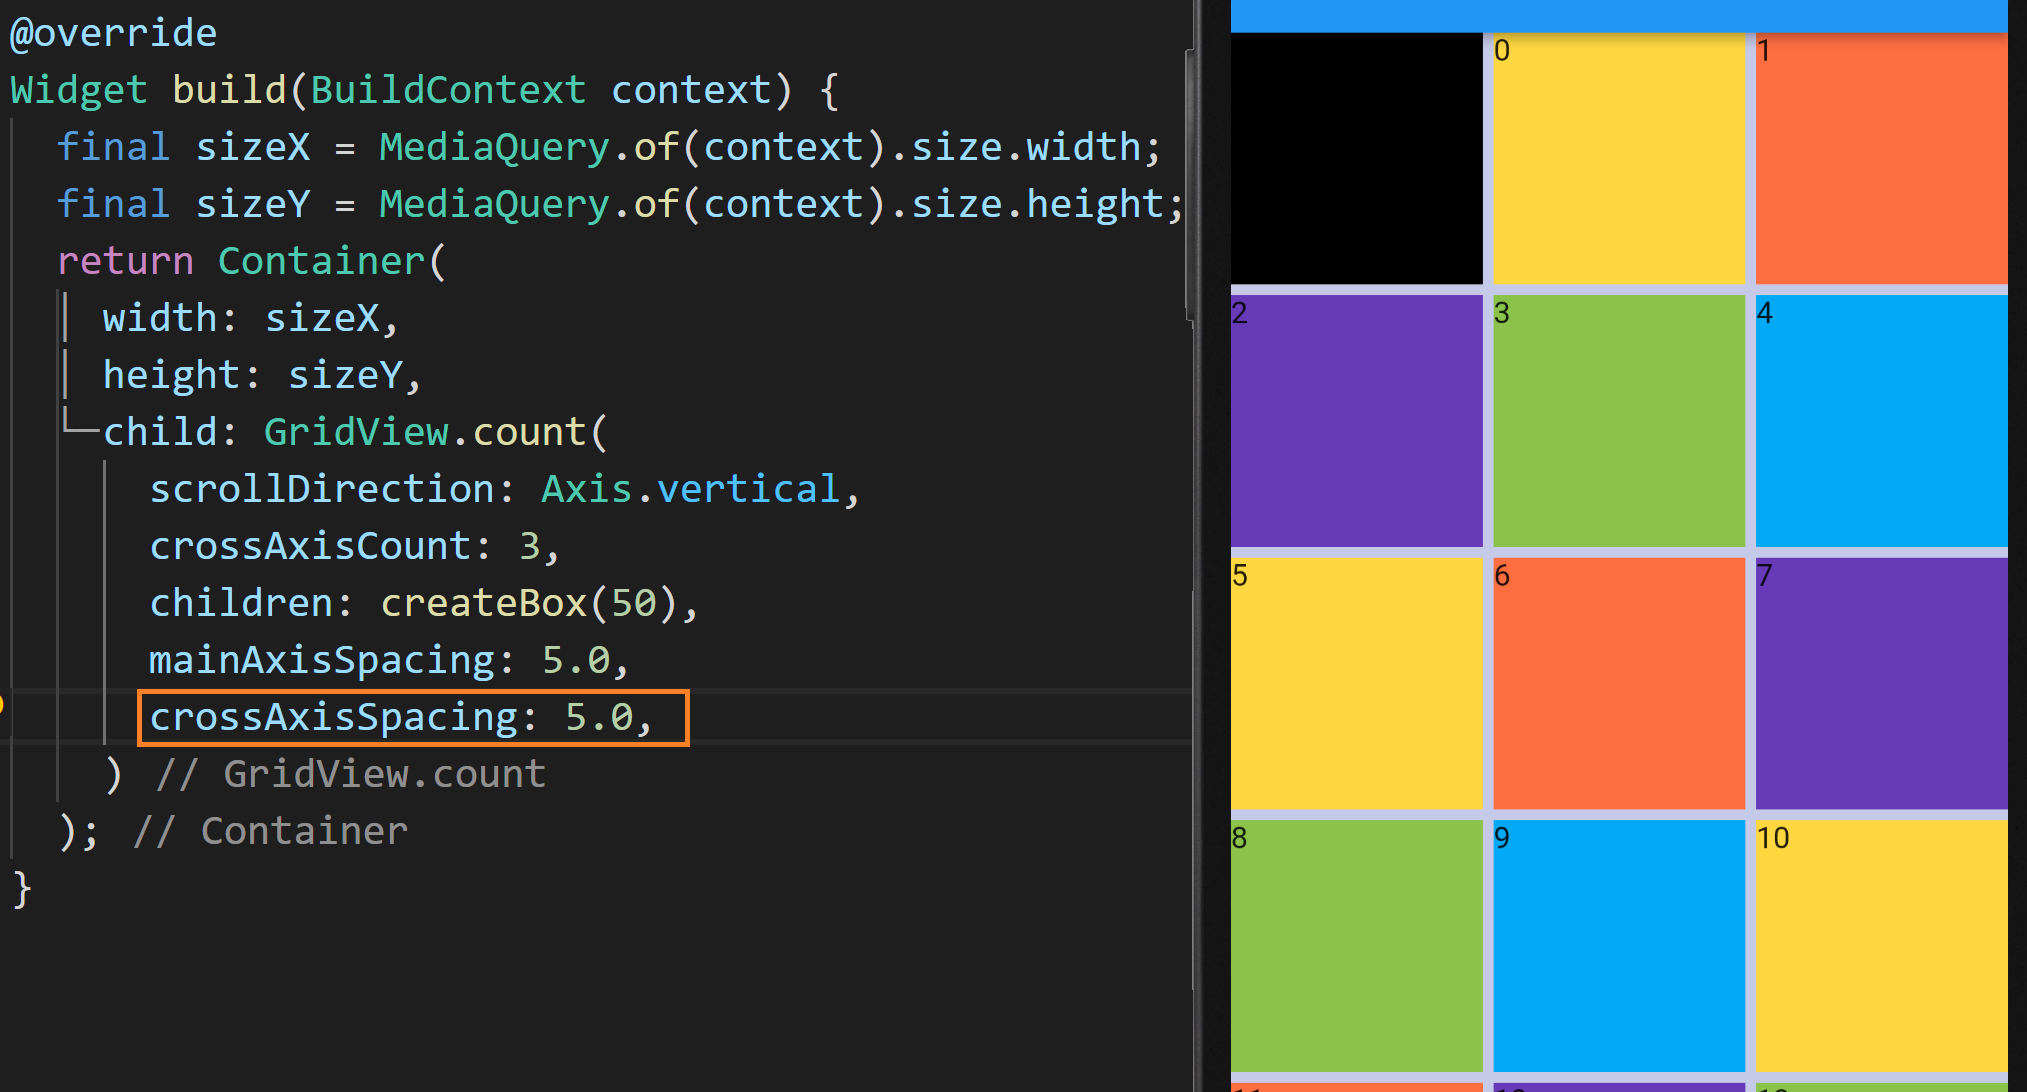The width and height of the screenshot is (2027, 1092).
Task: Select the purple tile numbered 2
Action: pos(1356,421)
